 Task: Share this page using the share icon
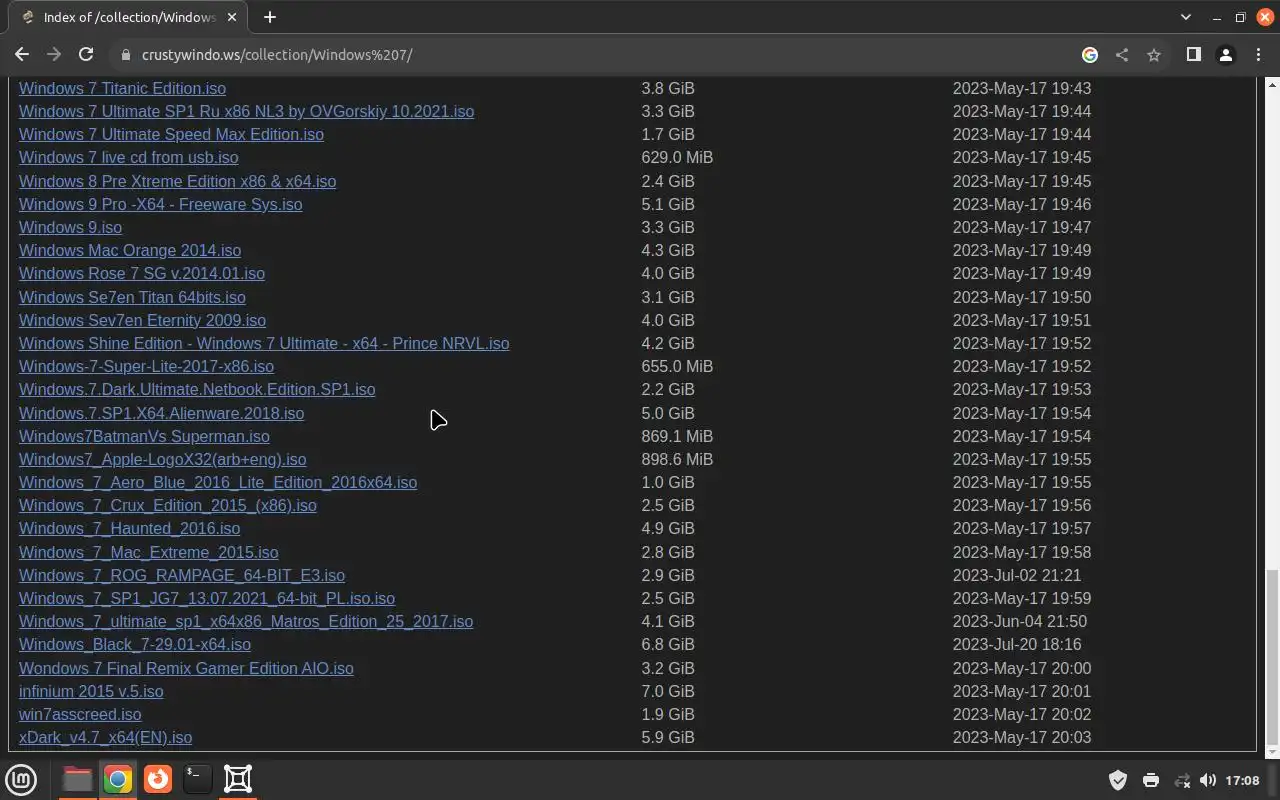pos(1122,55)
